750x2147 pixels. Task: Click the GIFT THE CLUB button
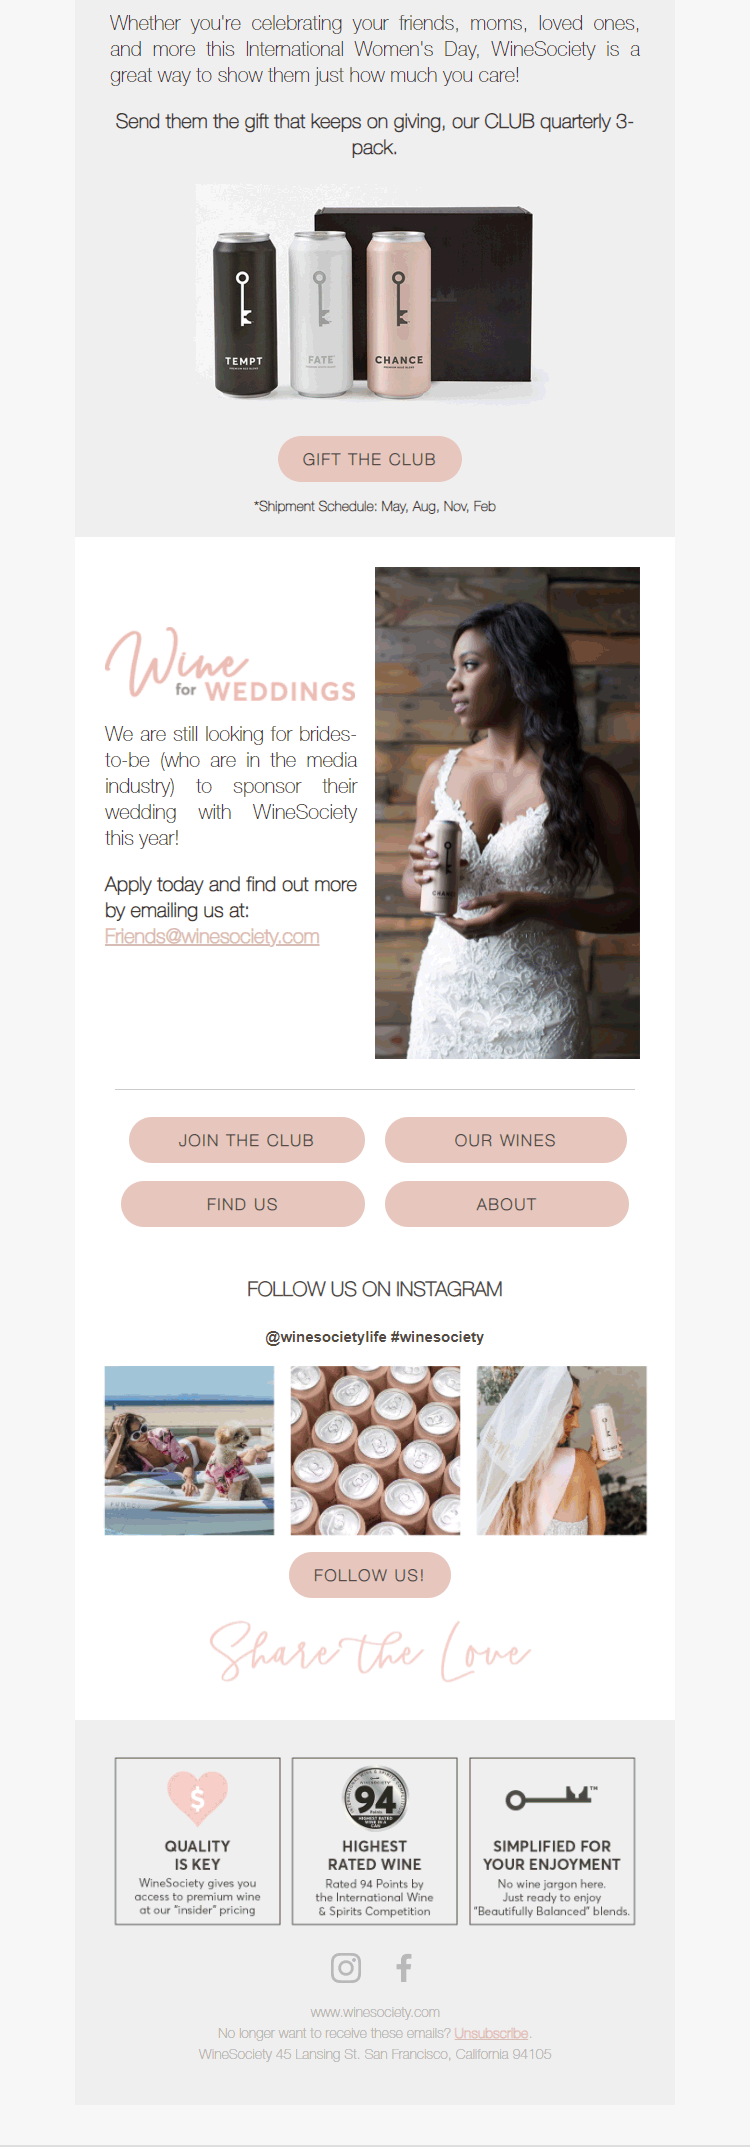370,459
